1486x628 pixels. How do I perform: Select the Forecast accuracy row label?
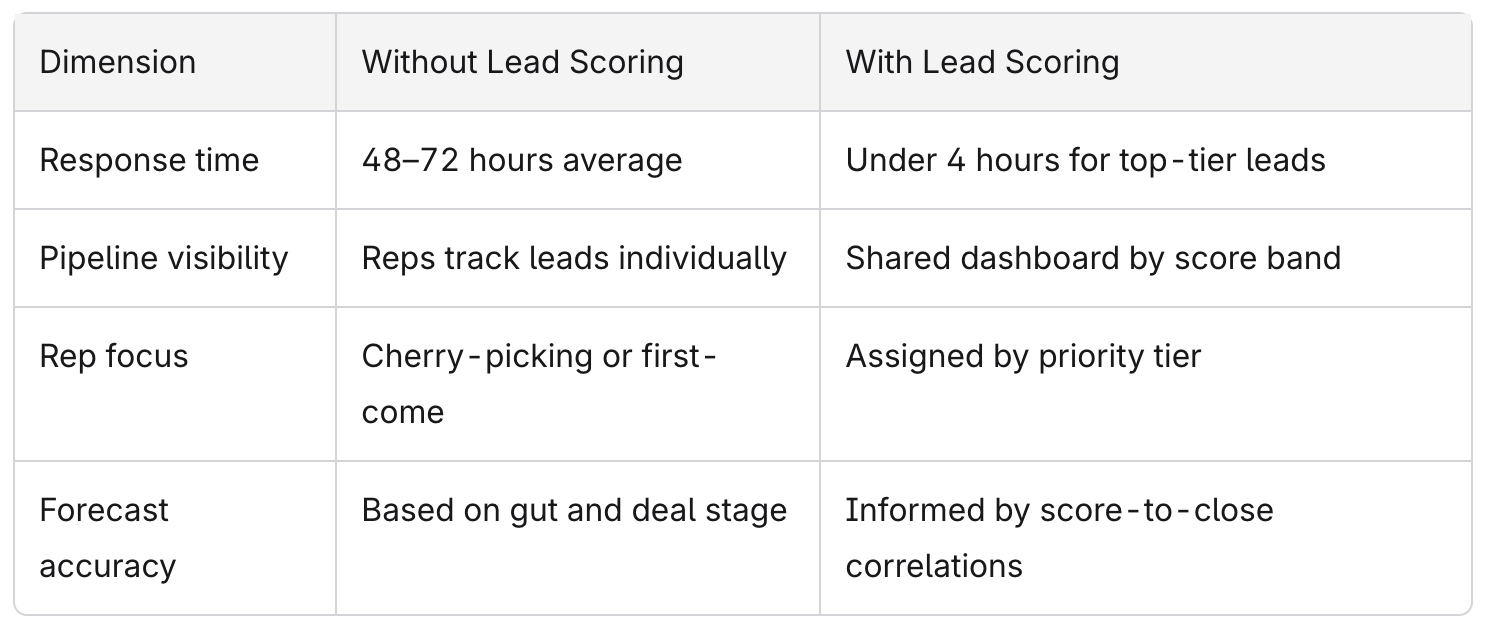[x=107, y=538]
